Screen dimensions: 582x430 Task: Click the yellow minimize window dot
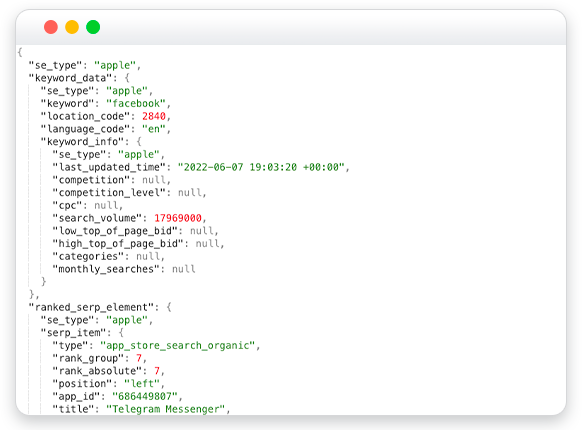click(x=72, y=27)
